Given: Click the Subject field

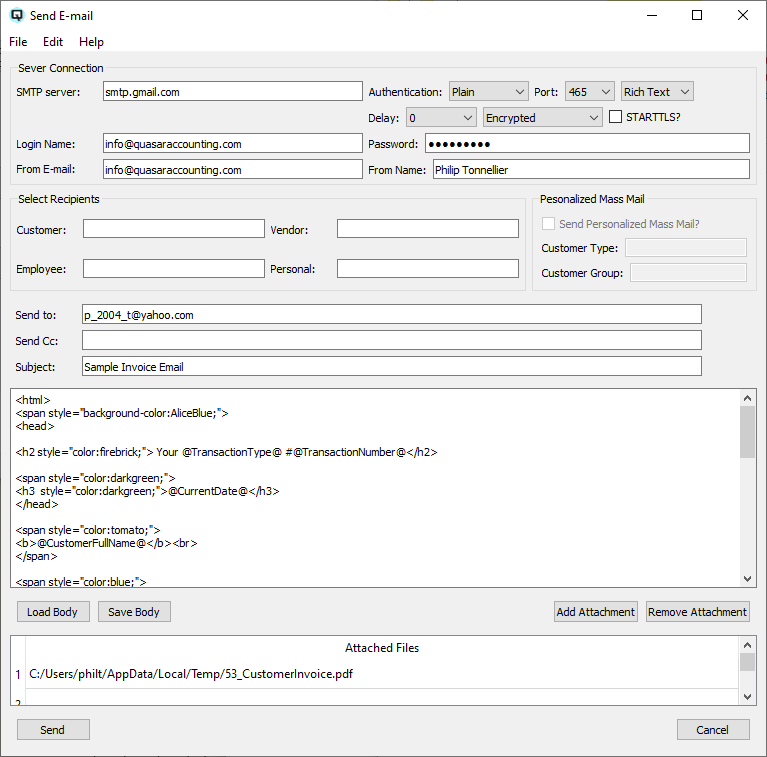Looking at the screenshot, I should 392,366.
